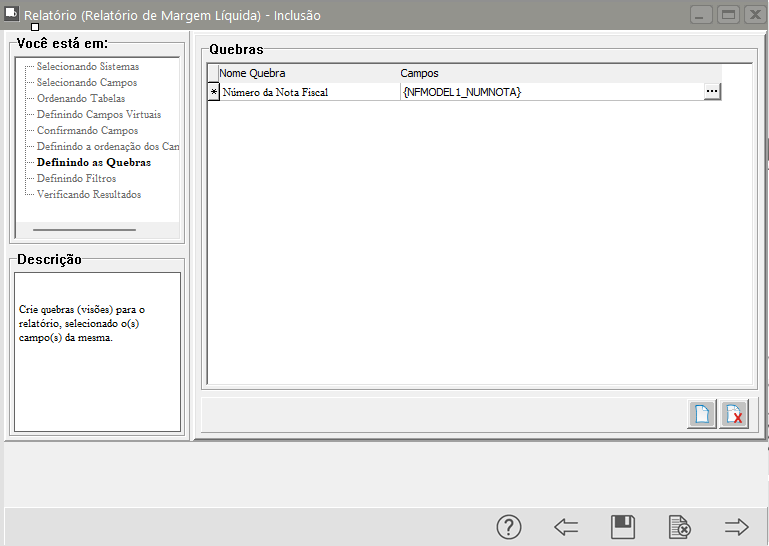Select the row marker with the asterisk
This screenshot has width=769, height=546.
point(213,92)
